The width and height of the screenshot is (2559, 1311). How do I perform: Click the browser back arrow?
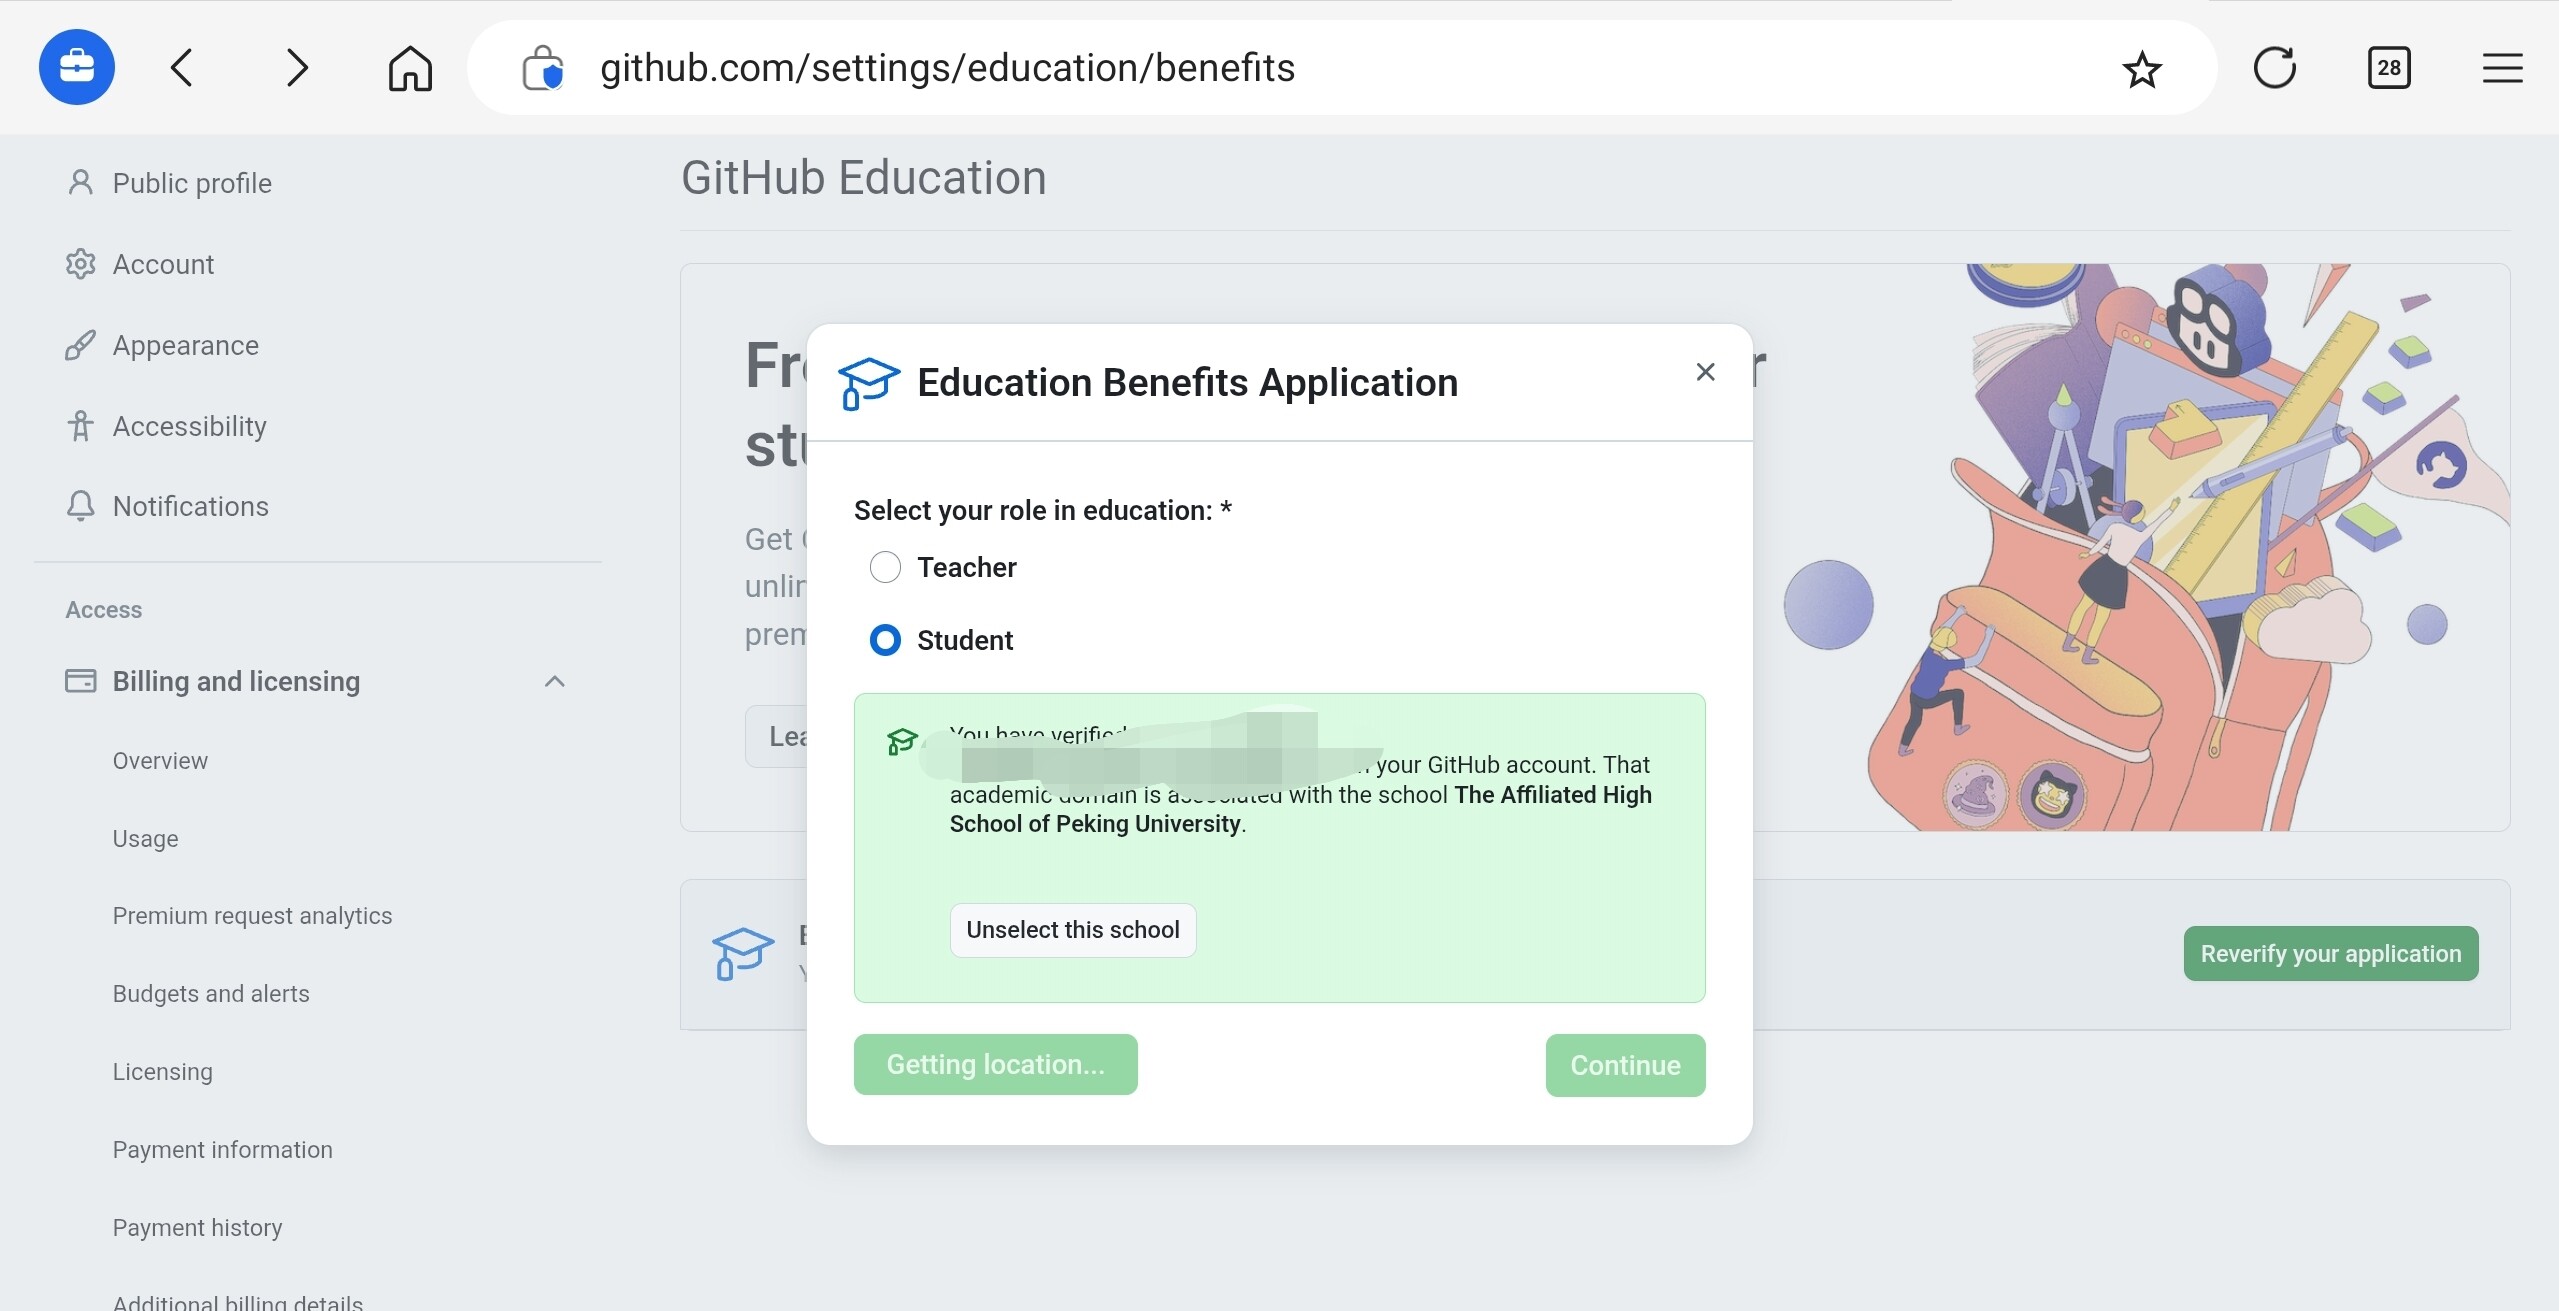click(x=182, y=68)
